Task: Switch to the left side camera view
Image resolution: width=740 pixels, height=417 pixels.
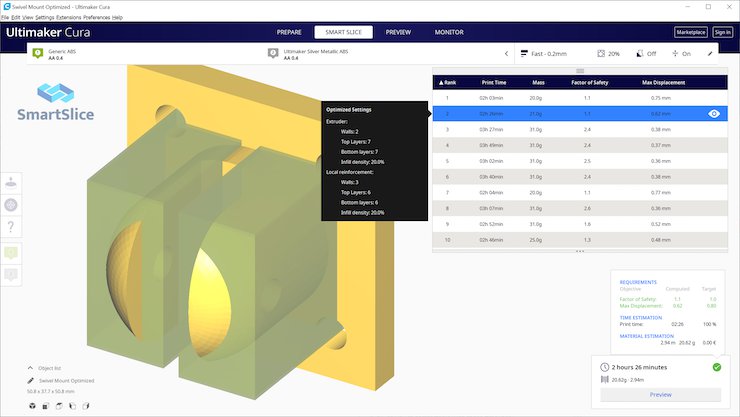Action: tap(73, 406)
